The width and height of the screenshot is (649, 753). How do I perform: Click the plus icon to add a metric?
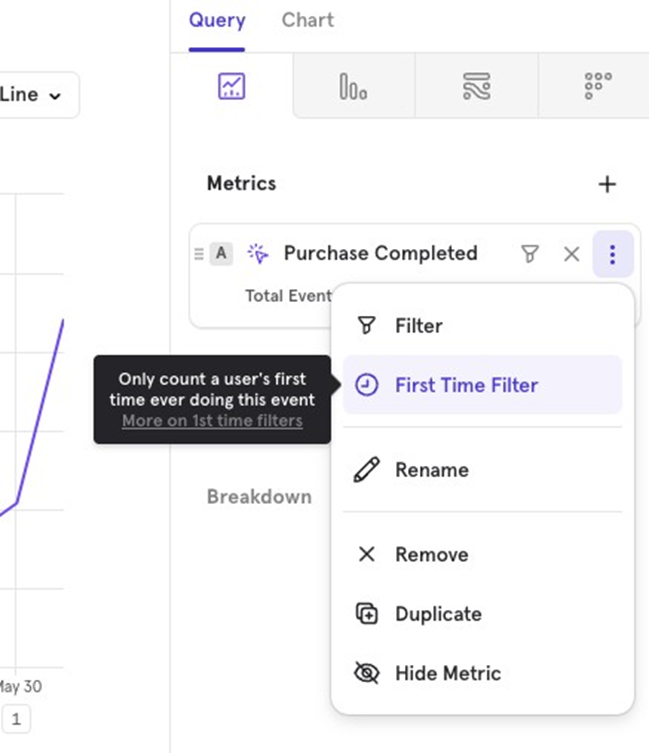(x=607, y=184)
